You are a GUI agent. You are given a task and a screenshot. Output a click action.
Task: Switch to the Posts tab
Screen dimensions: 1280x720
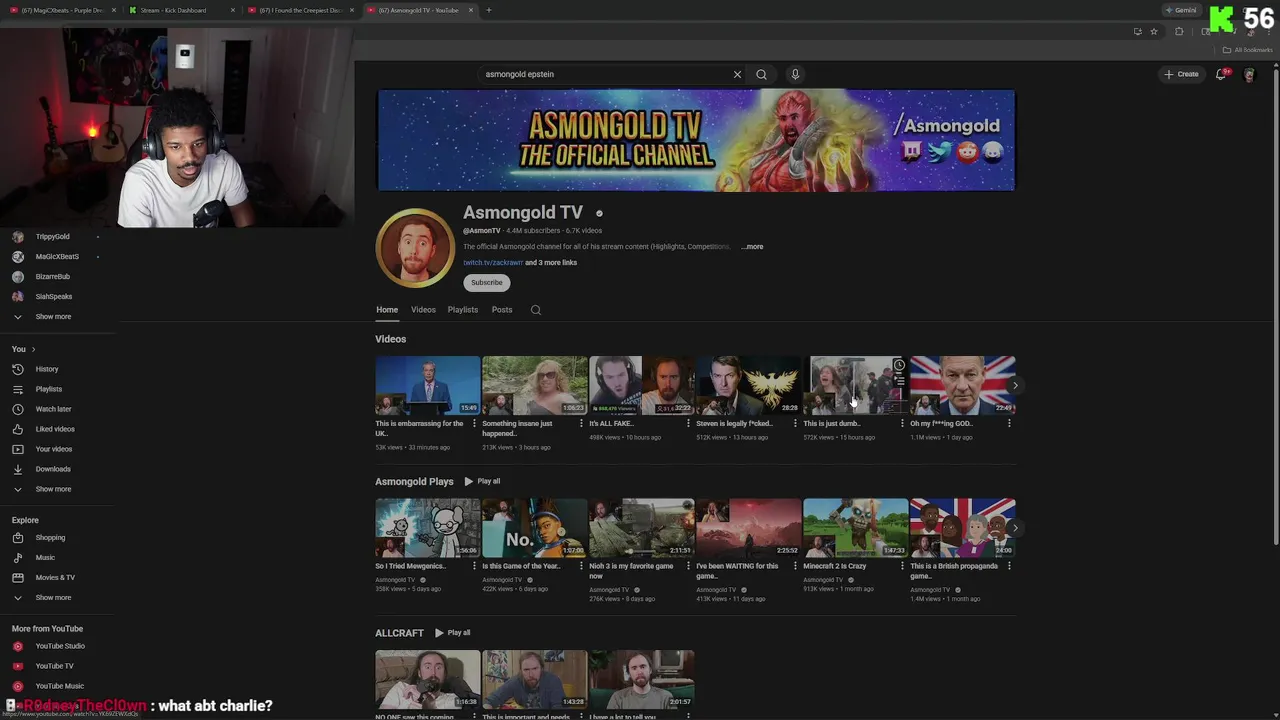pyautogui.click(x=502, y=310)
